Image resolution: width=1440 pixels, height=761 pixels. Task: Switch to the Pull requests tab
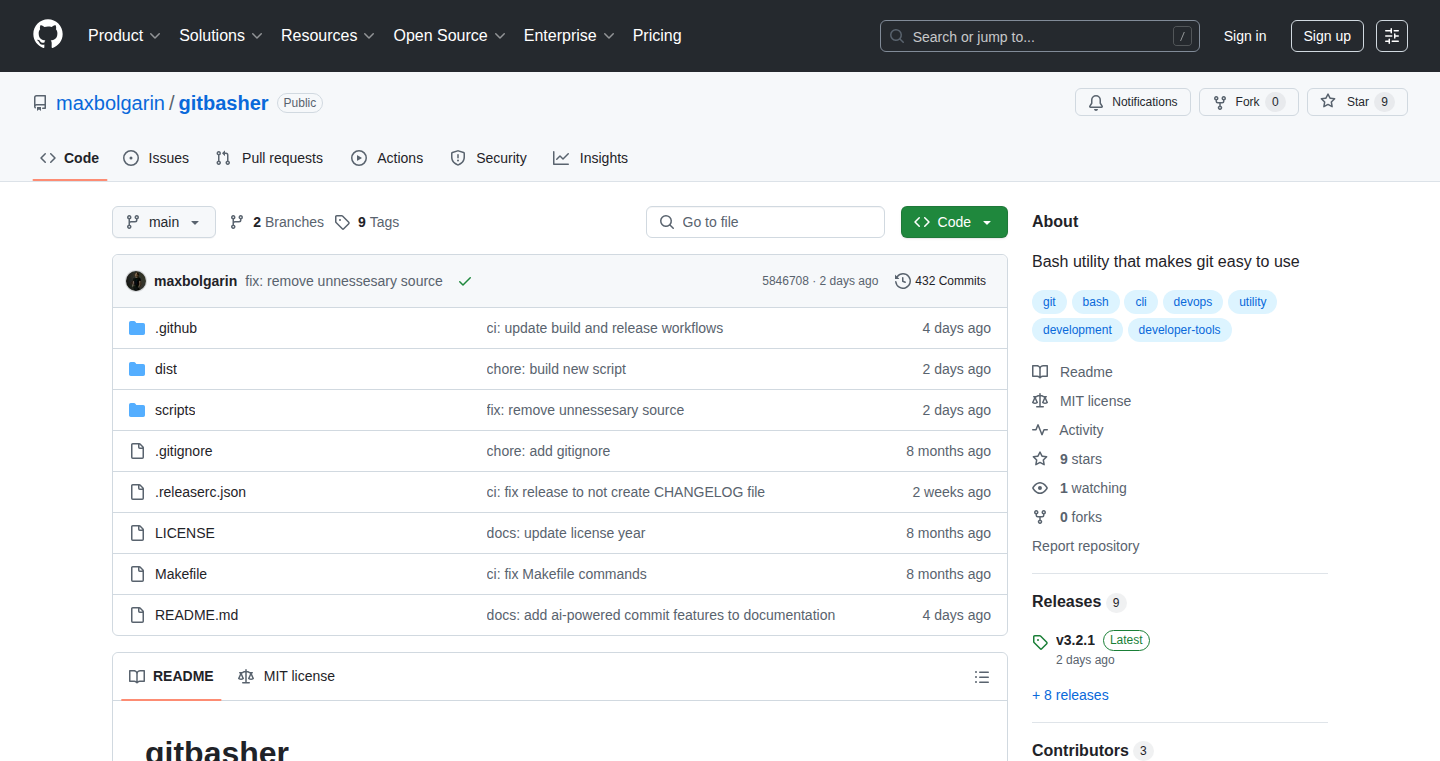click(x=270, y=158)
